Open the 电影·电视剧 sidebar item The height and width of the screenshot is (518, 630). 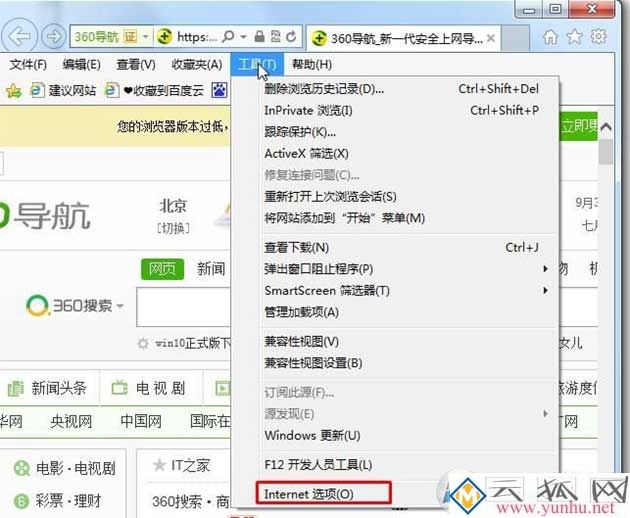tap(64, 468)
